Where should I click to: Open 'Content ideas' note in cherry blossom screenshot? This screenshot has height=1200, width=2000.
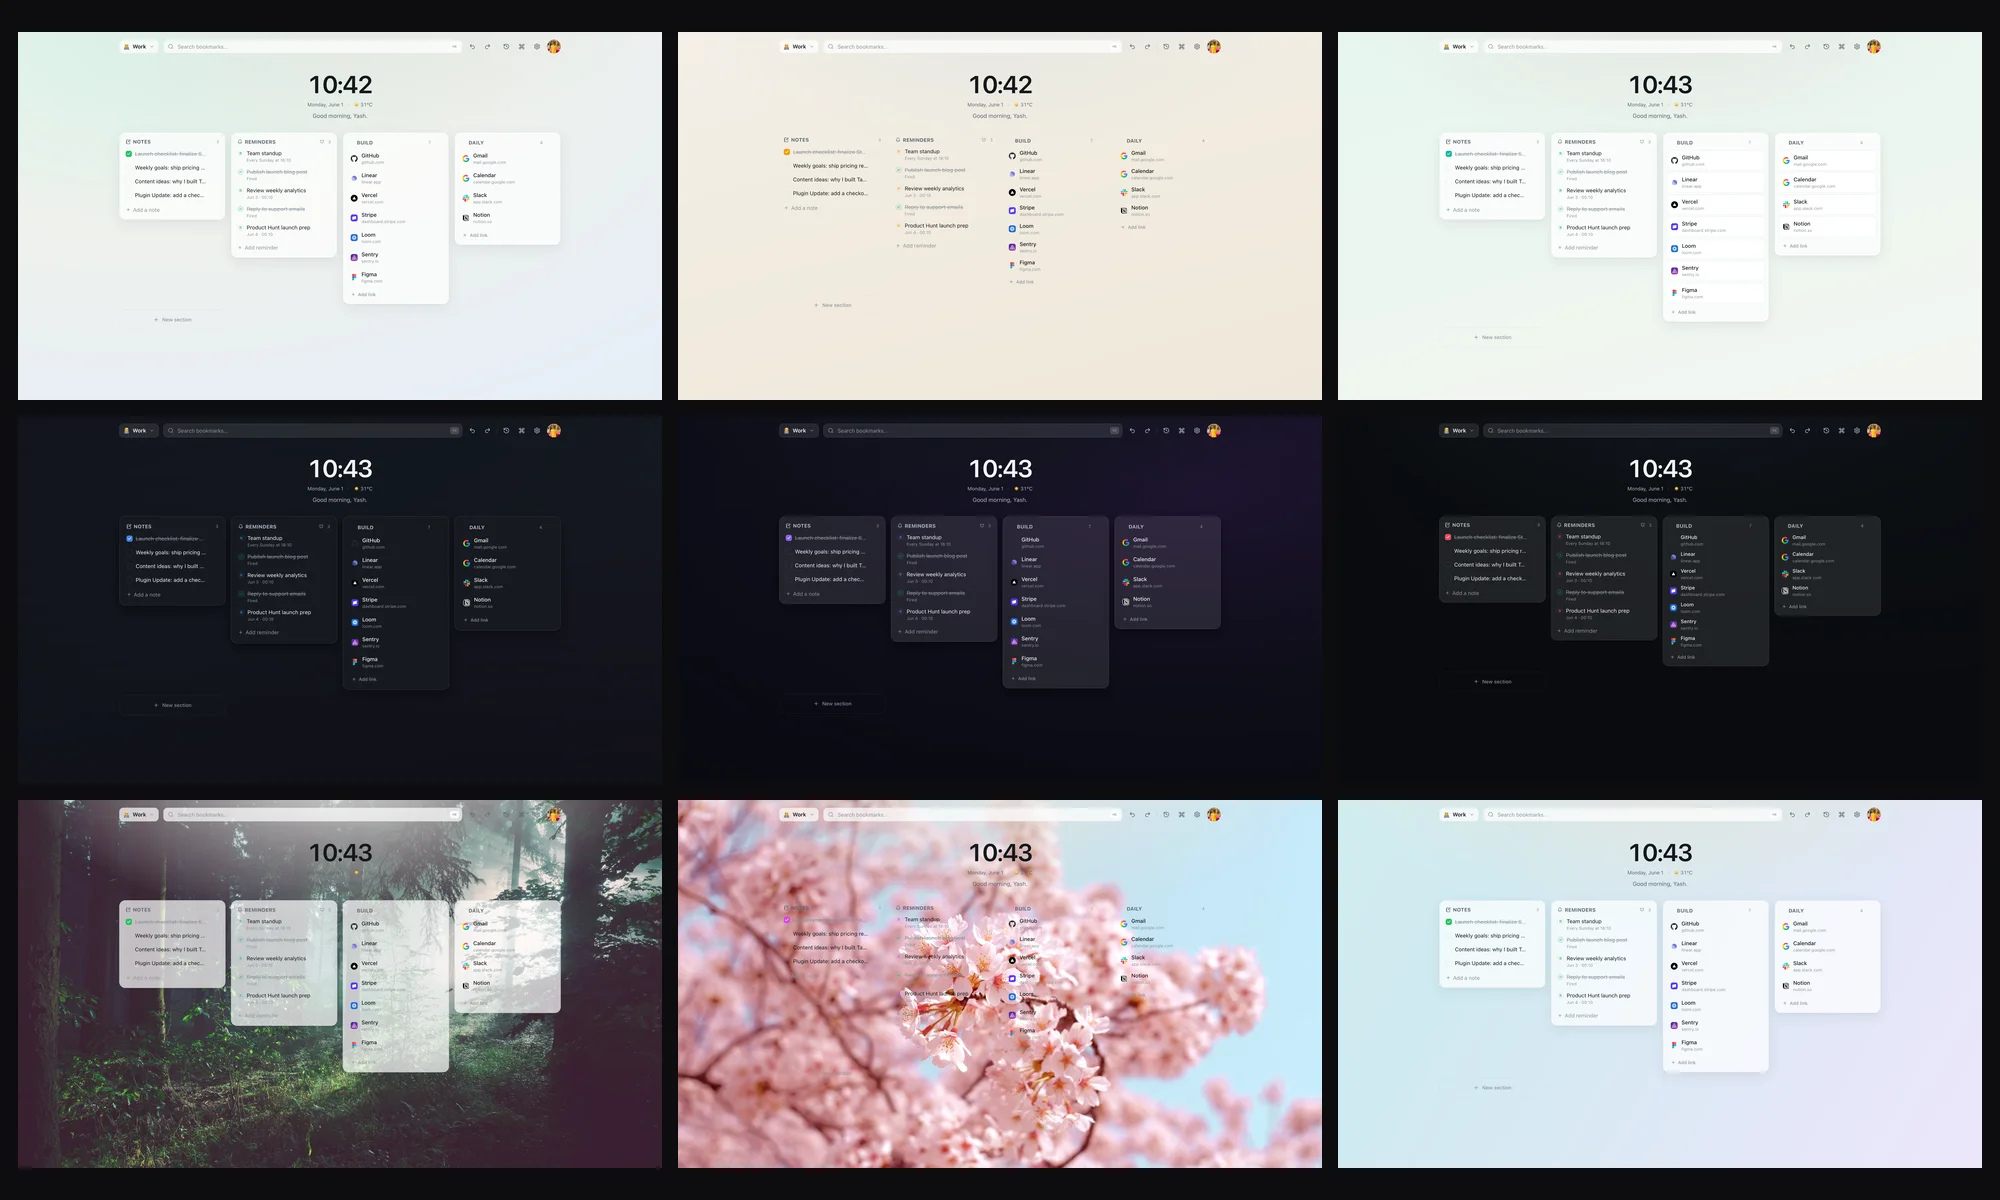coord(830,948)
